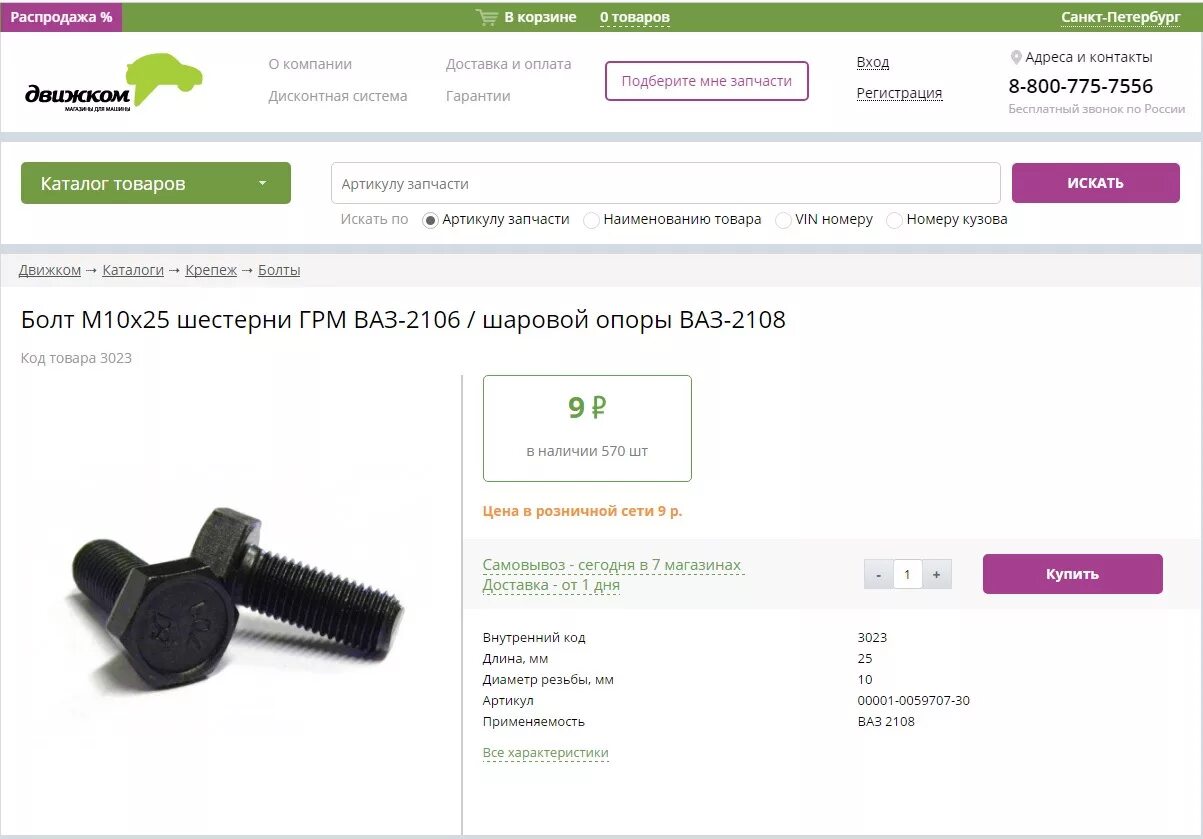Click the Движком car logo

click(114, 82)
